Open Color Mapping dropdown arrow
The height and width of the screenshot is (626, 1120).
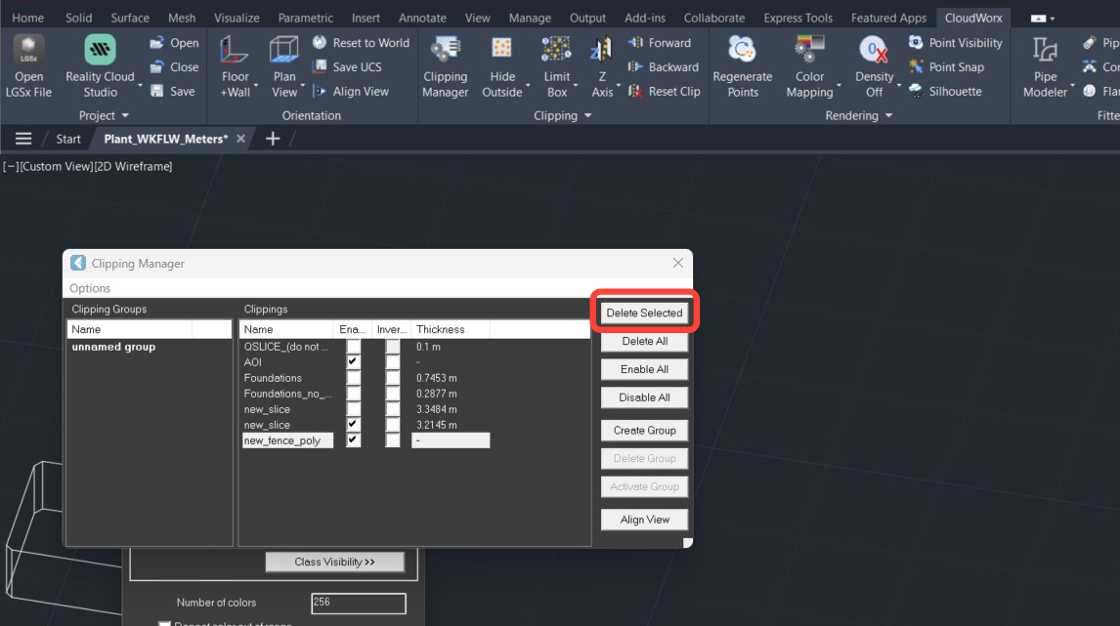[839, 86]
